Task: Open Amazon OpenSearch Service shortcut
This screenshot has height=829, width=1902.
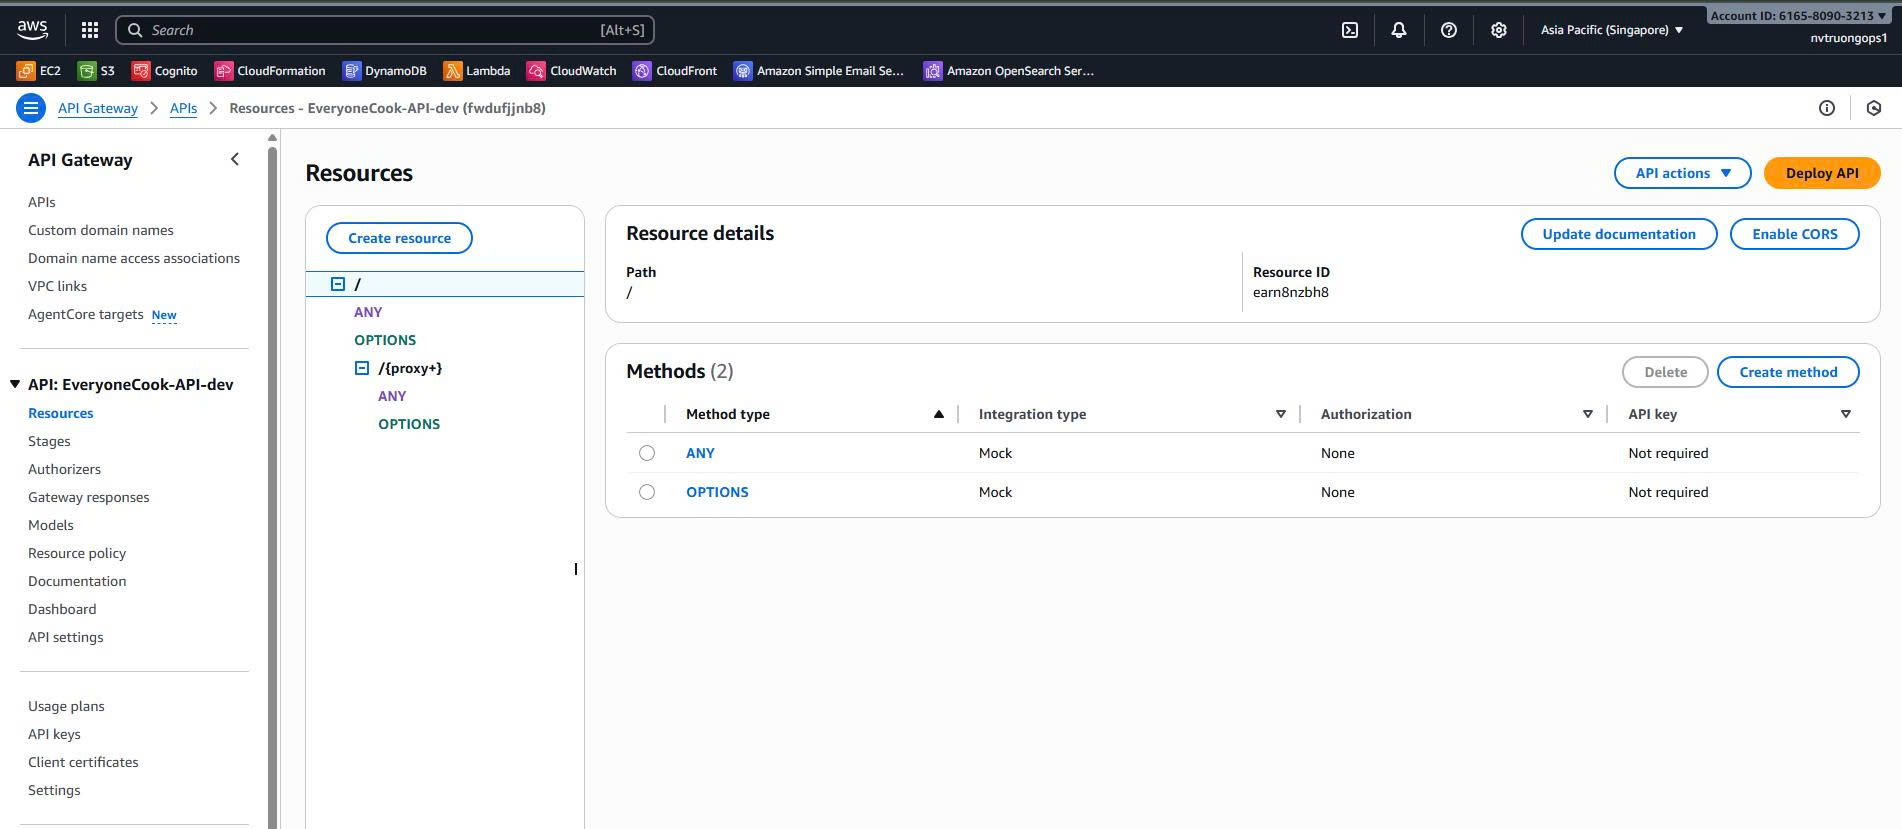Action: click(x=1009, y=71)
